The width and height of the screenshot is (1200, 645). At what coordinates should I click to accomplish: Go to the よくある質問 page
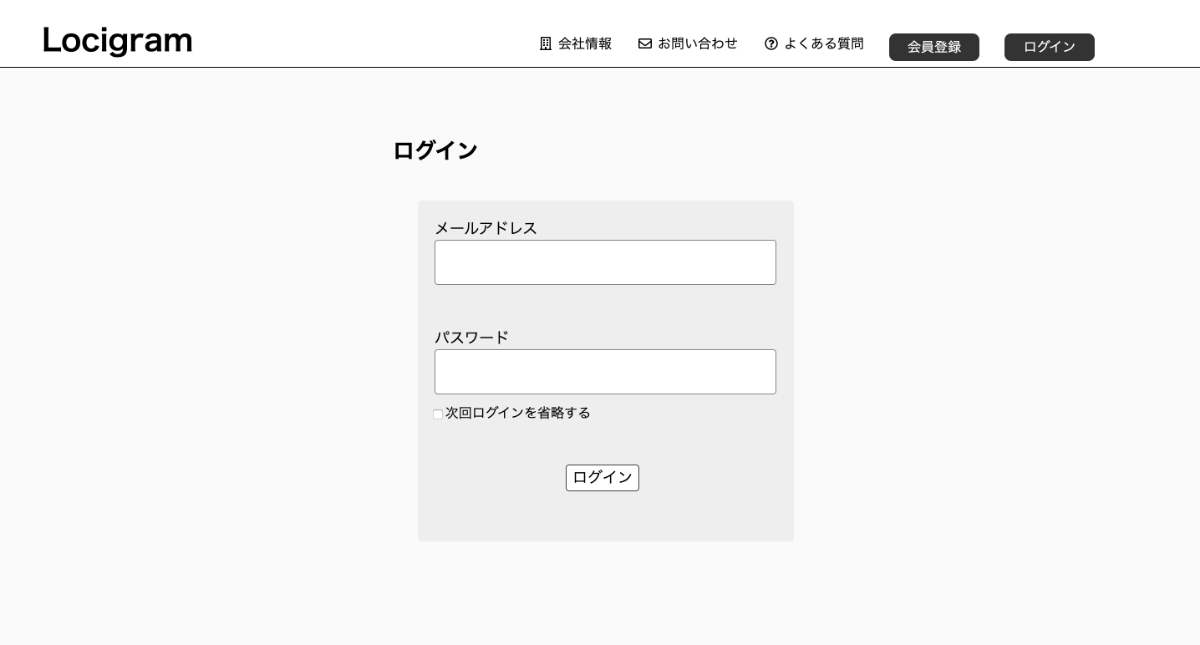pyautogui.click(x=823, y=44)
